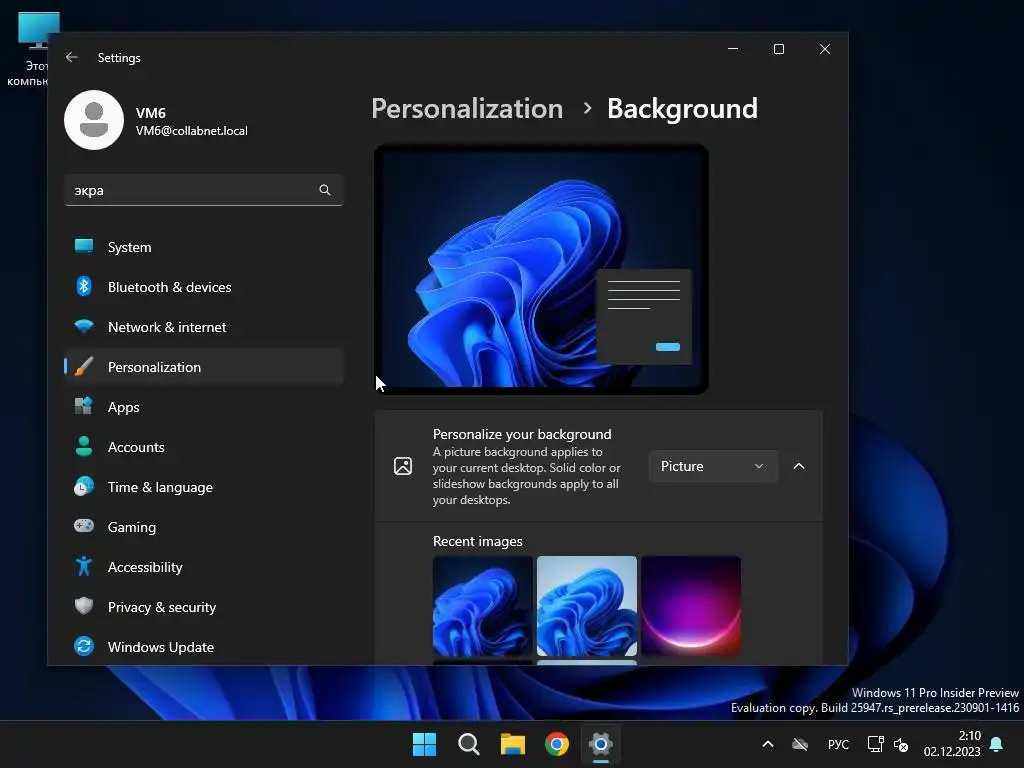Open Apps settings
This screenshot has width=1024, height=768.
[x=204, y=407]
